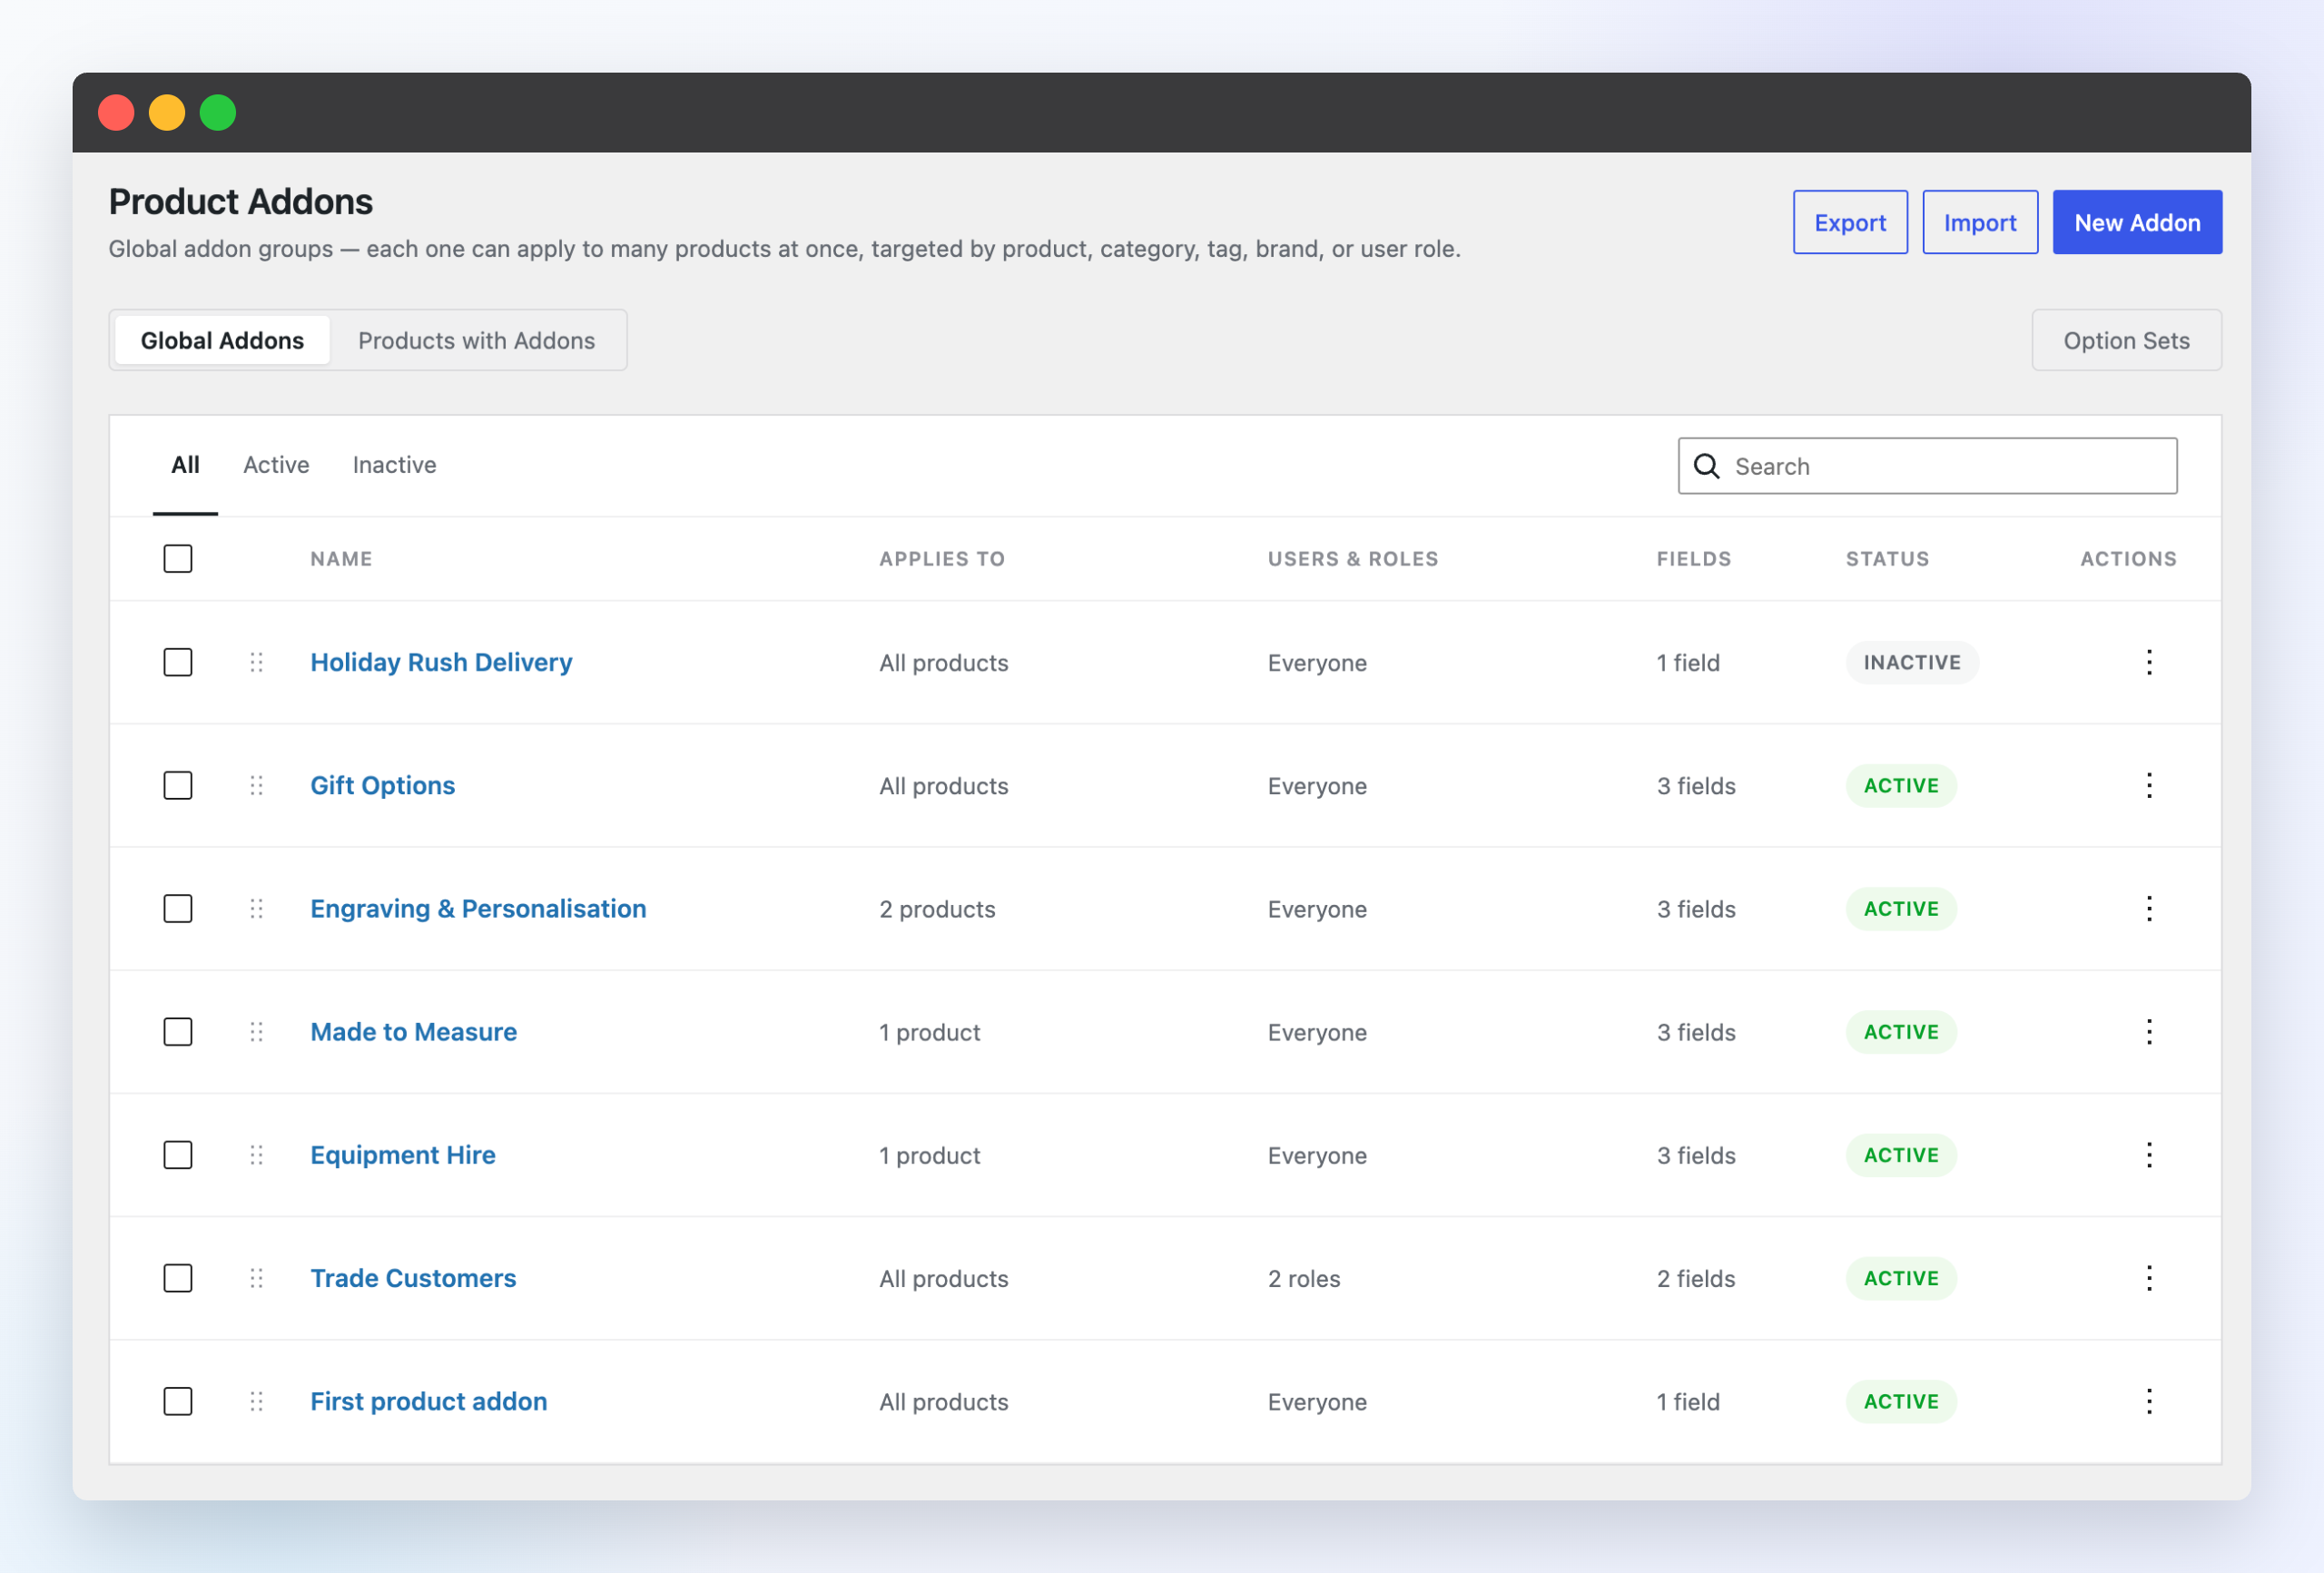Click the STATUS column header
This screenshot has height=1573, width=2324.
pos(1887,558)
